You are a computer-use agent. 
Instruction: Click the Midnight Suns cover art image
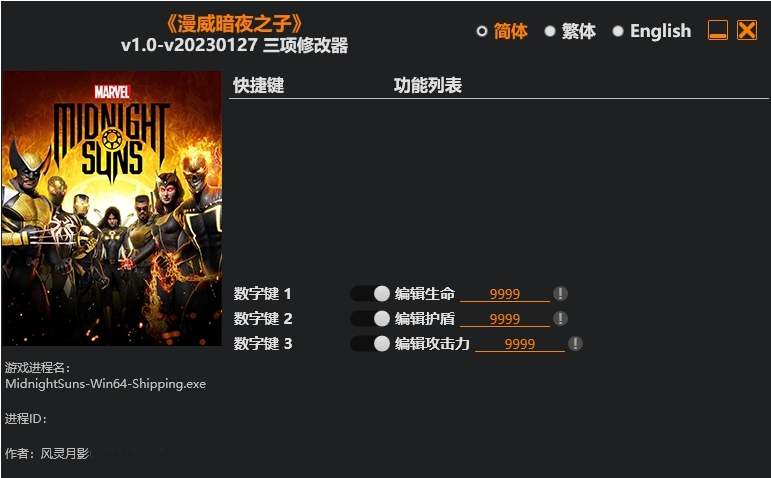[112, 208]
